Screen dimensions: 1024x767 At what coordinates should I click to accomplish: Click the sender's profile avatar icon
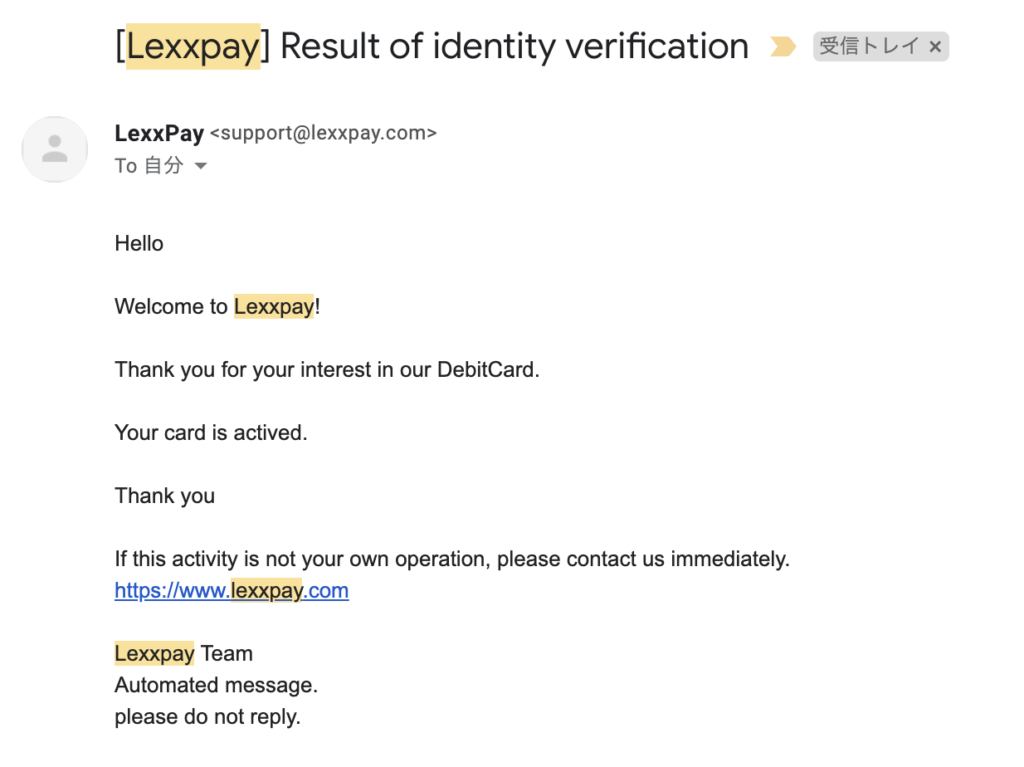pyautogui.click(x=55, y=149)
